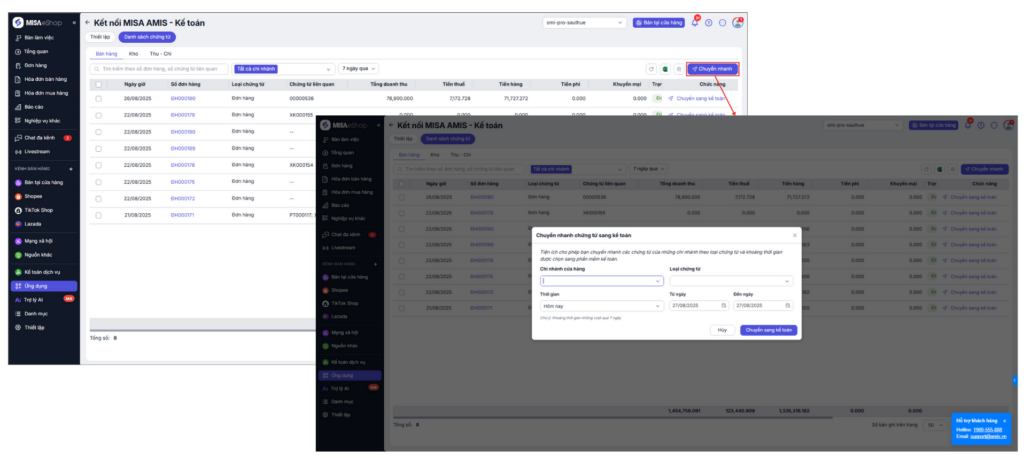The image size is (1024, 458).
Task: Check the row for order ĐH000171
Action: pos(98,214)
